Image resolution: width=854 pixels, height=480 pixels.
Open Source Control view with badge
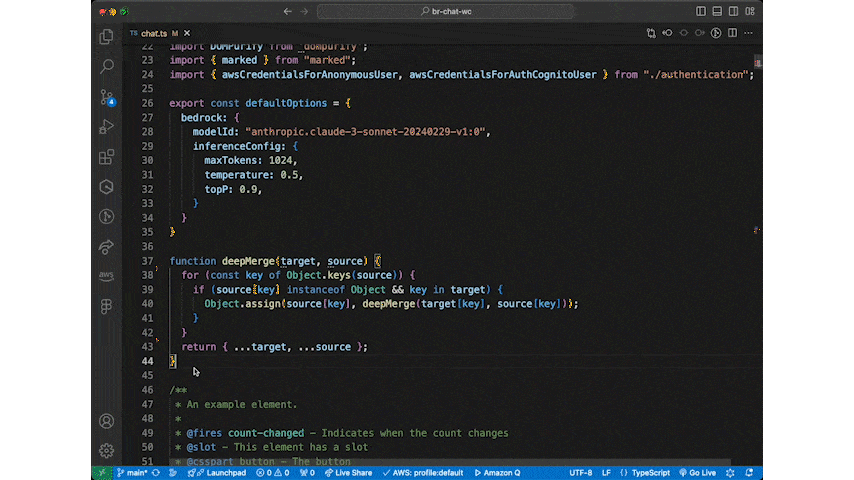tap(106, 97)
